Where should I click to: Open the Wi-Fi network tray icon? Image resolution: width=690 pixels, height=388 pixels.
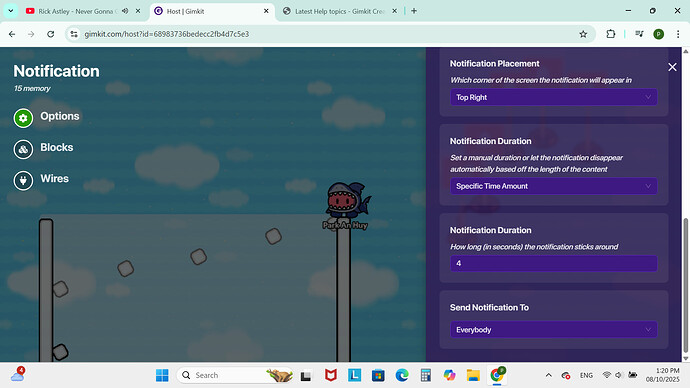tap(606, 375)
